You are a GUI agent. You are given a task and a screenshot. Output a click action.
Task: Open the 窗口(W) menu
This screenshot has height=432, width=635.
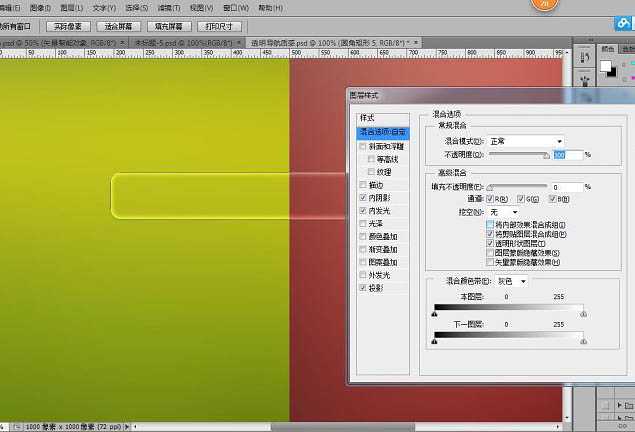pos(236,8)
